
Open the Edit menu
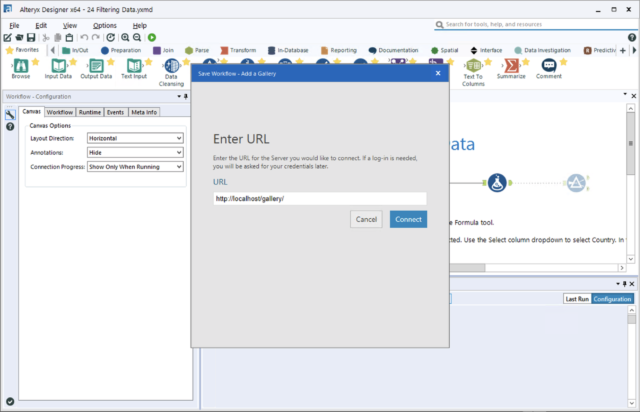(41, 25)
